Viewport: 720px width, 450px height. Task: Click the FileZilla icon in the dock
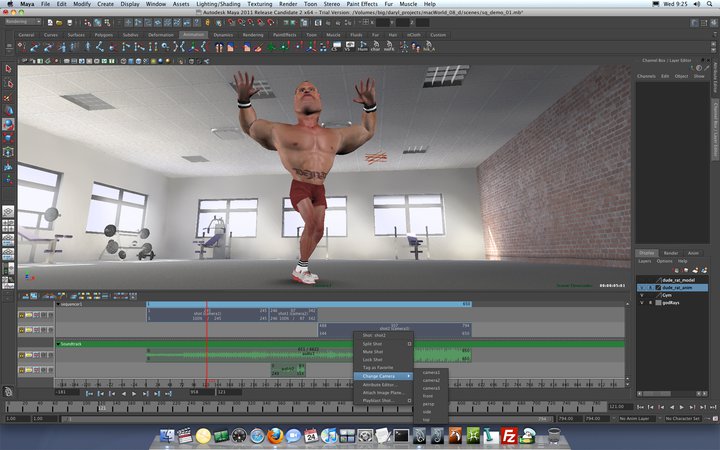pos(509,435)
